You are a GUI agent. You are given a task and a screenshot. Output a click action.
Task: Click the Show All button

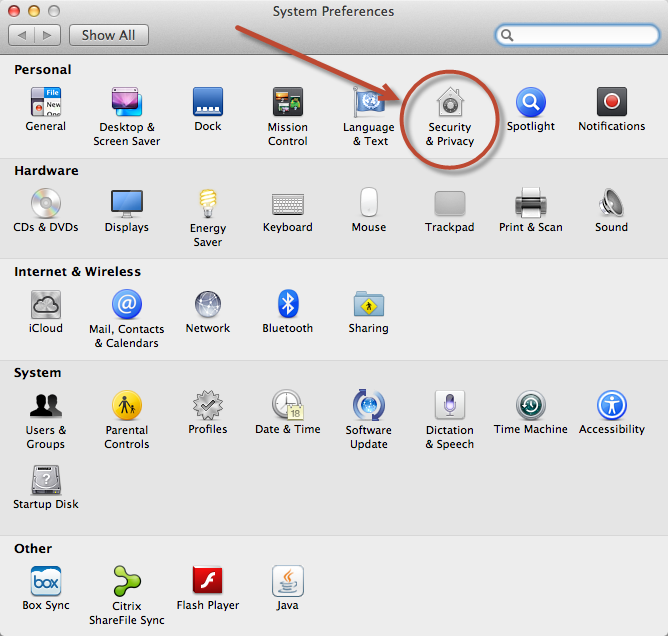pyautogui.click(x=109, y=35)
